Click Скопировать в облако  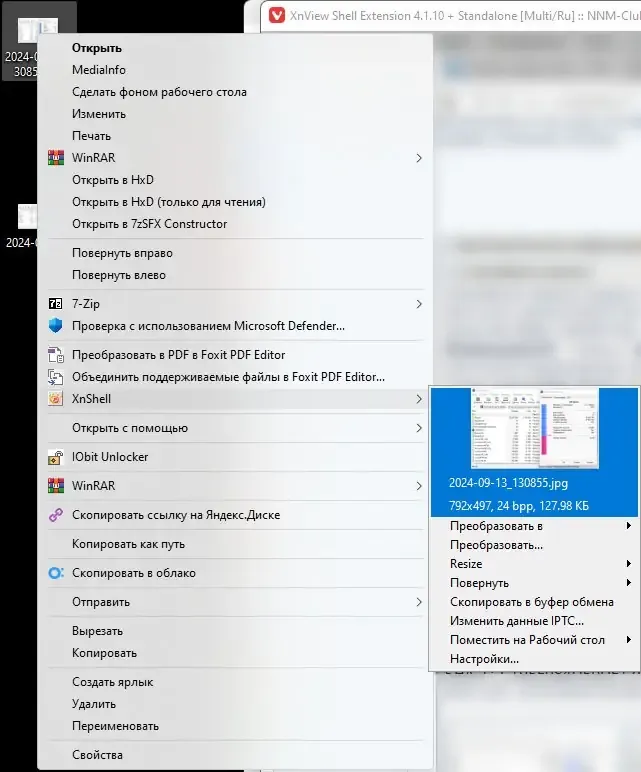(235, 573)
